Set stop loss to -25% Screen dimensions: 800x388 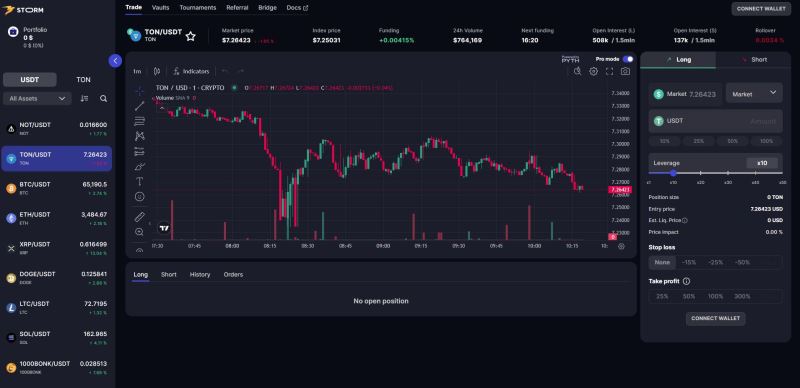(716, 262)
